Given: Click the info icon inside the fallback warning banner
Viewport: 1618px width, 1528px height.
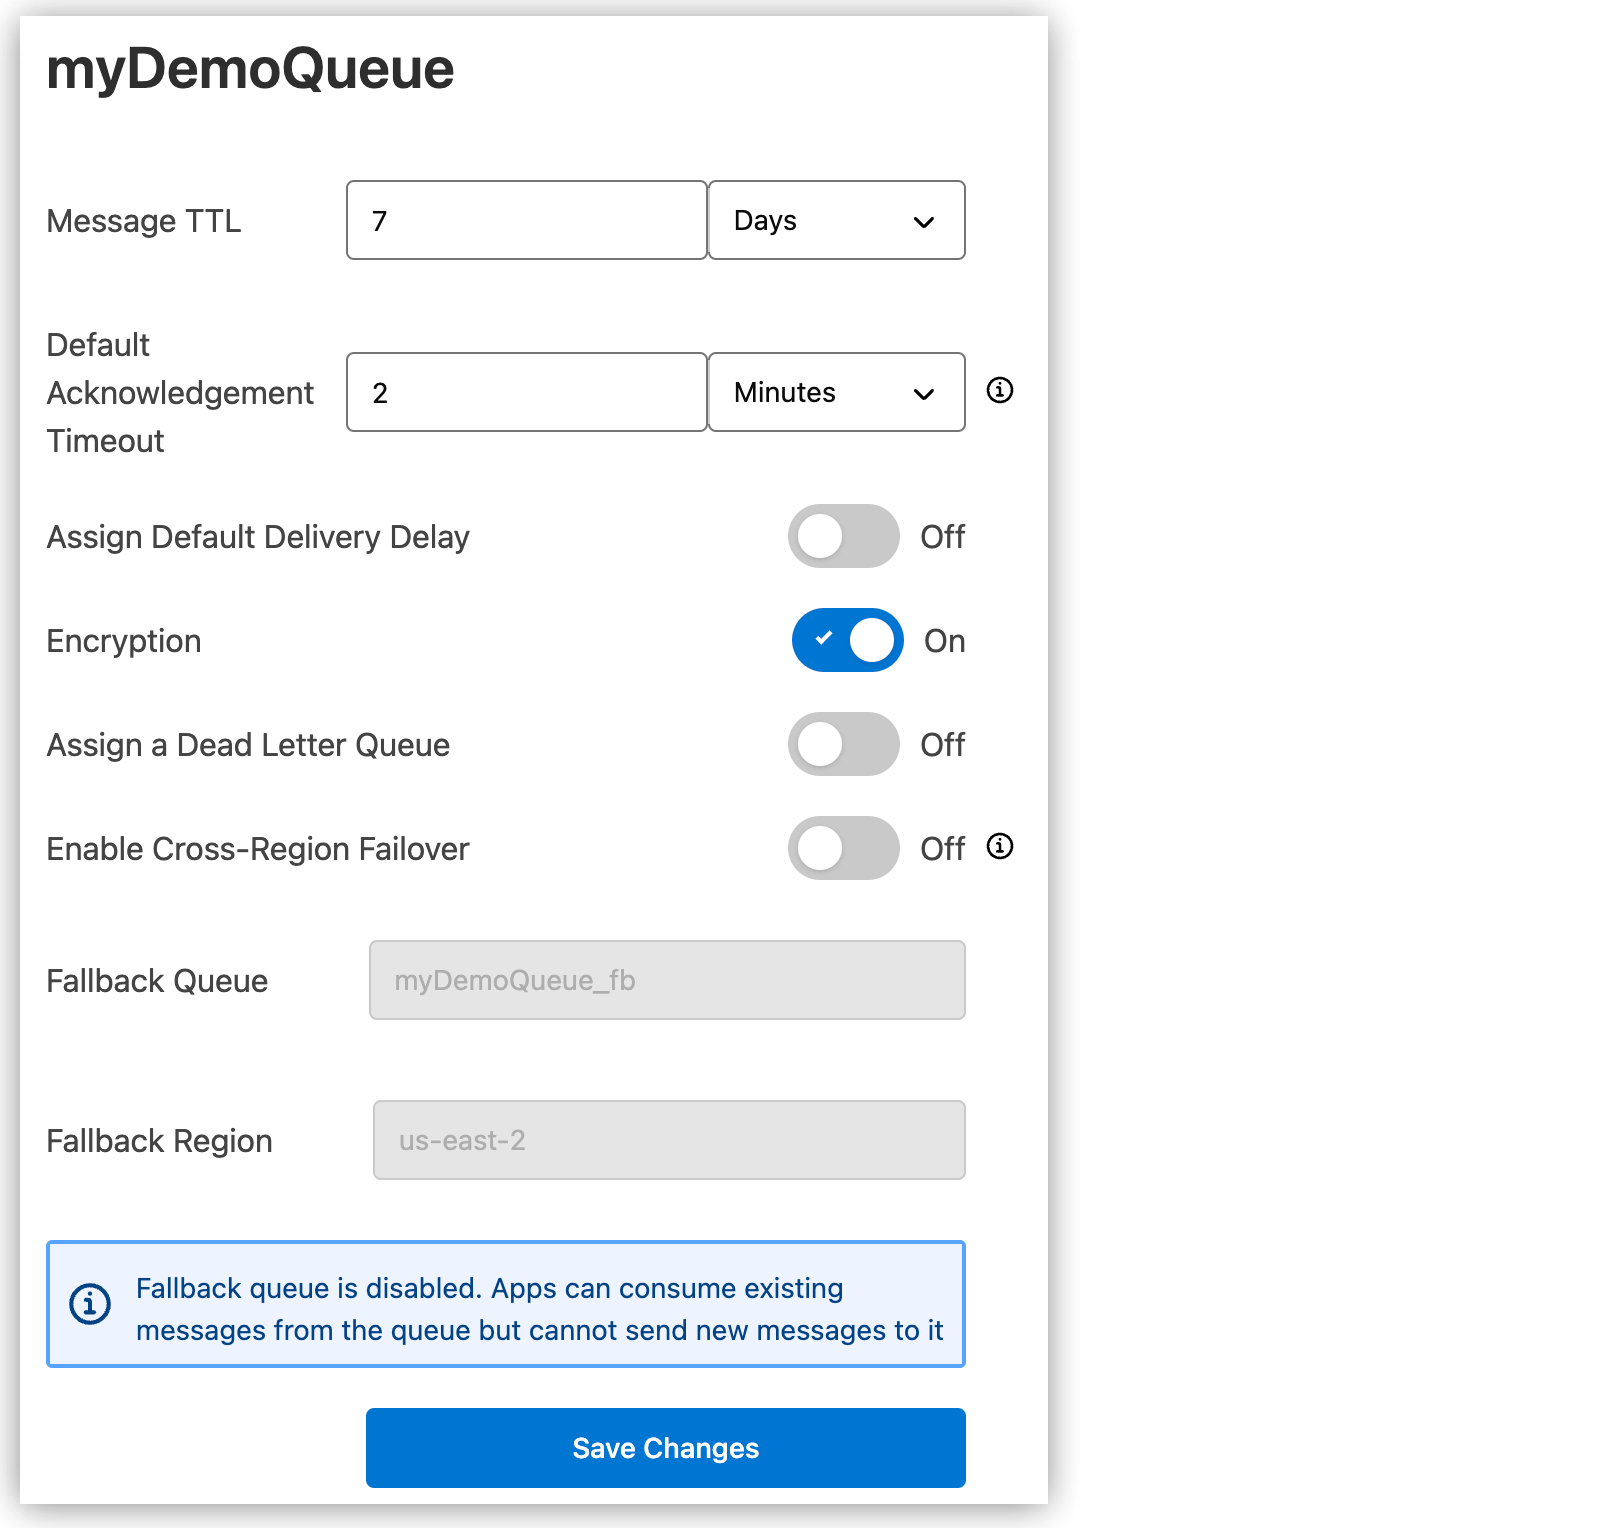Looking at the screenshot, I should (x=89, y=1304).
